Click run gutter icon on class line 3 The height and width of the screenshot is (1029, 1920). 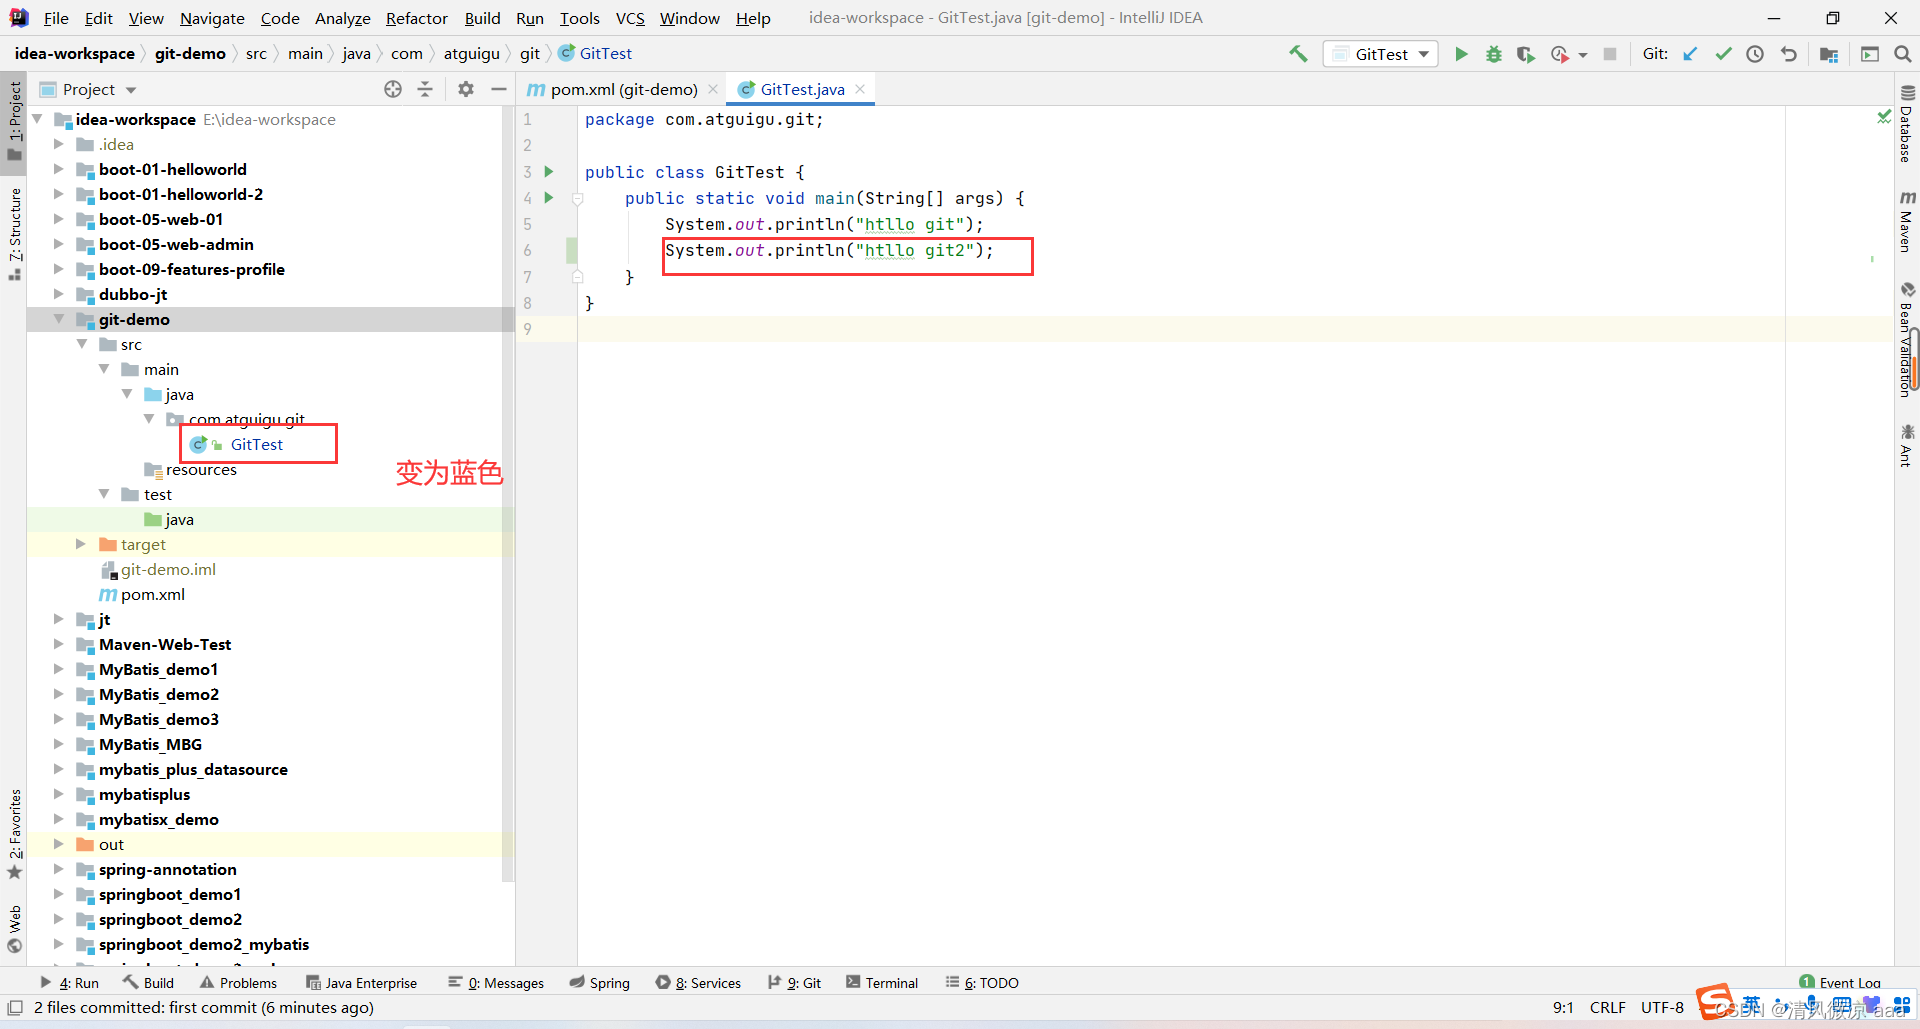tap(549, 172)
